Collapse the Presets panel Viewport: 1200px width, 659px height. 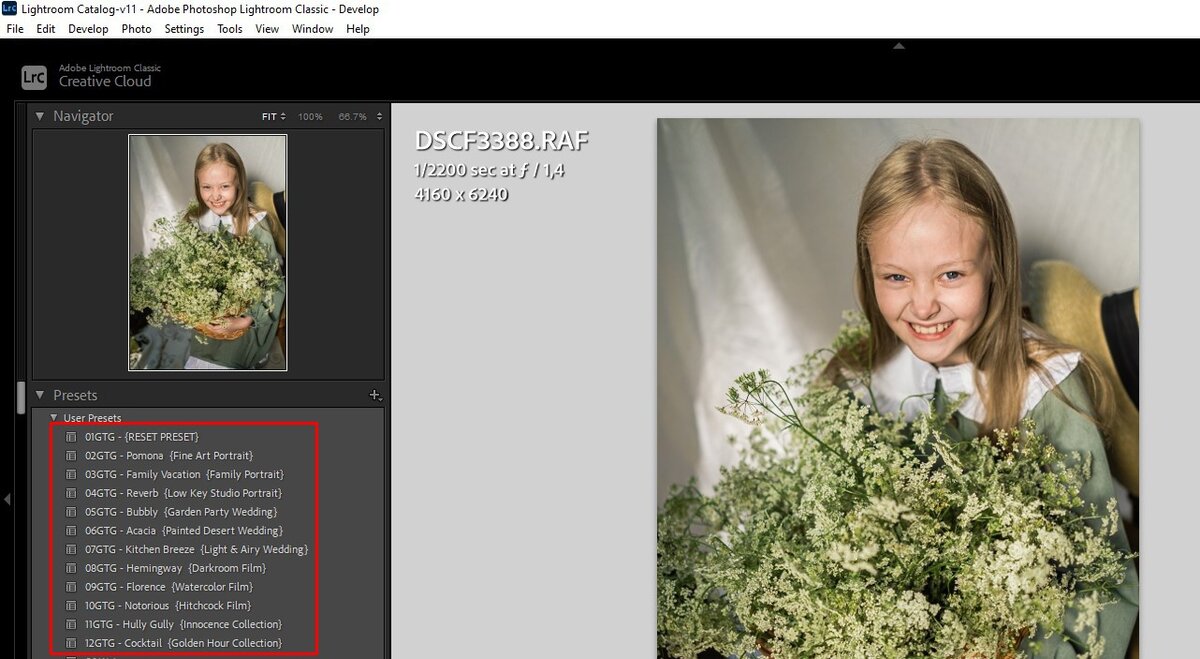(x=40, y=395)
